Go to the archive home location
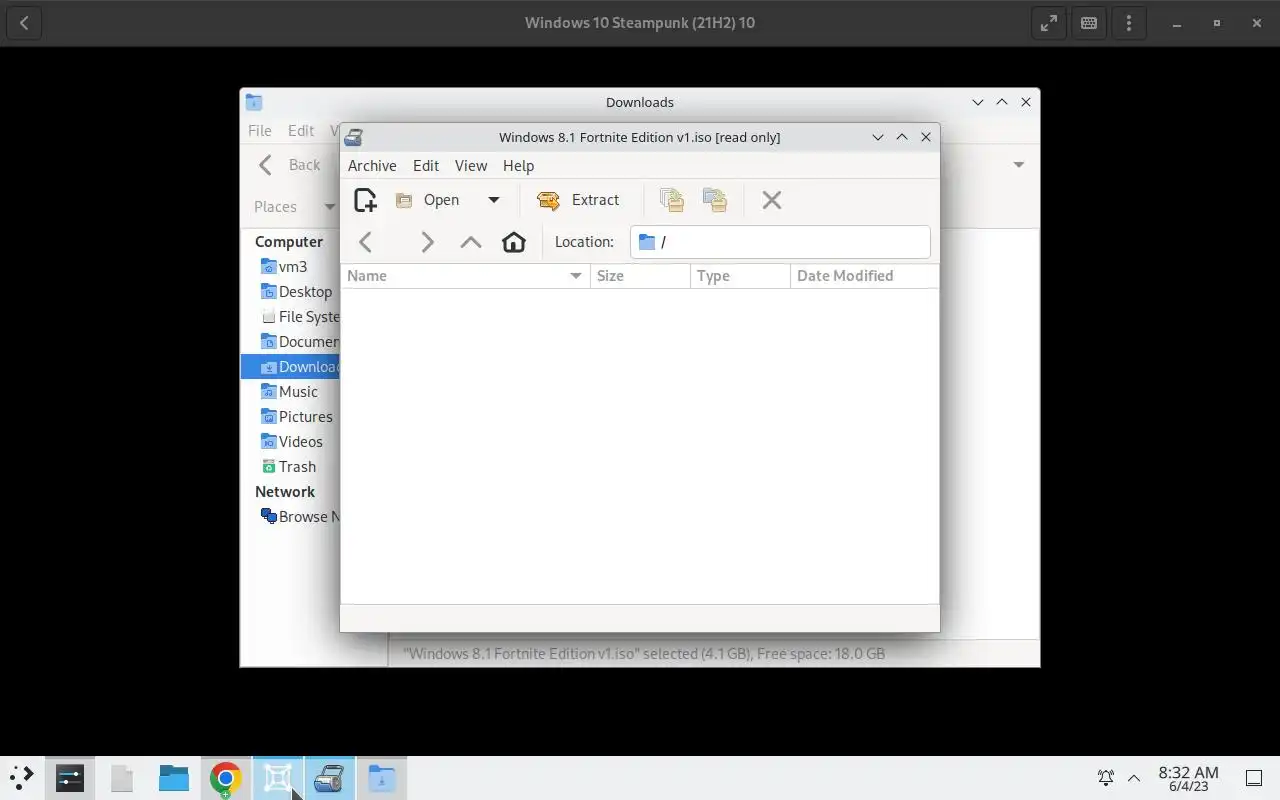This screenshot has width=1280, height=800. pyautogui.click(x=514, y=242)
